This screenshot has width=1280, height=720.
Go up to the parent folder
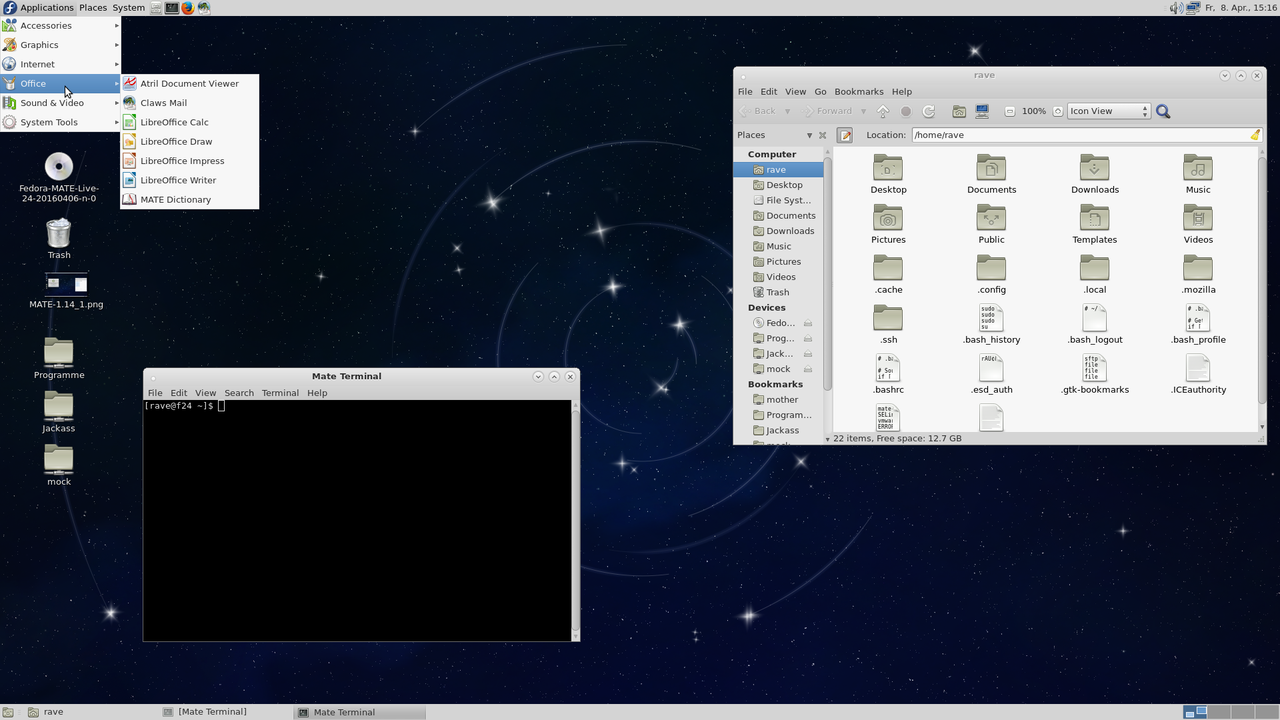[x=883, y=112]
